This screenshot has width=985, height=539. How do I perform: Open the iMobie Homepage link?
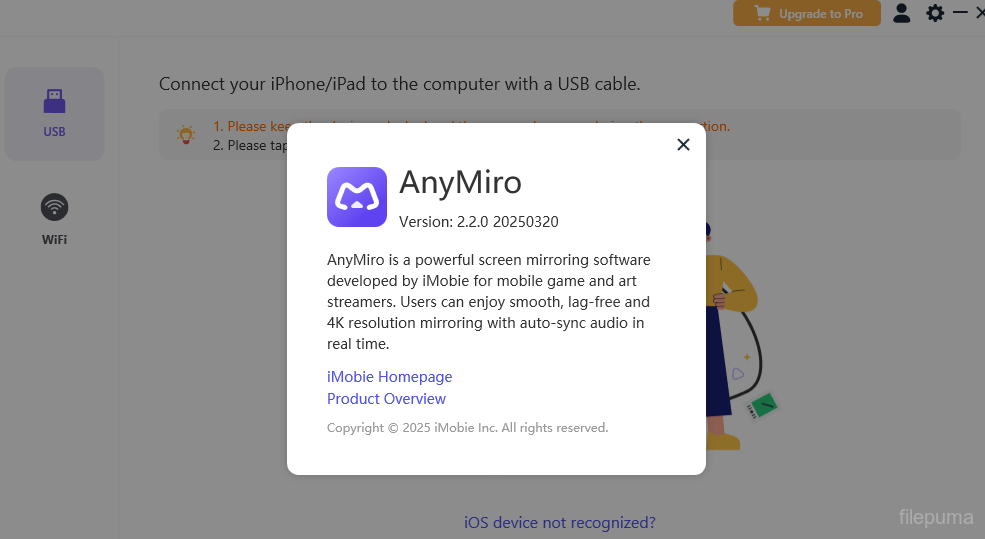[x=389, y=377]
